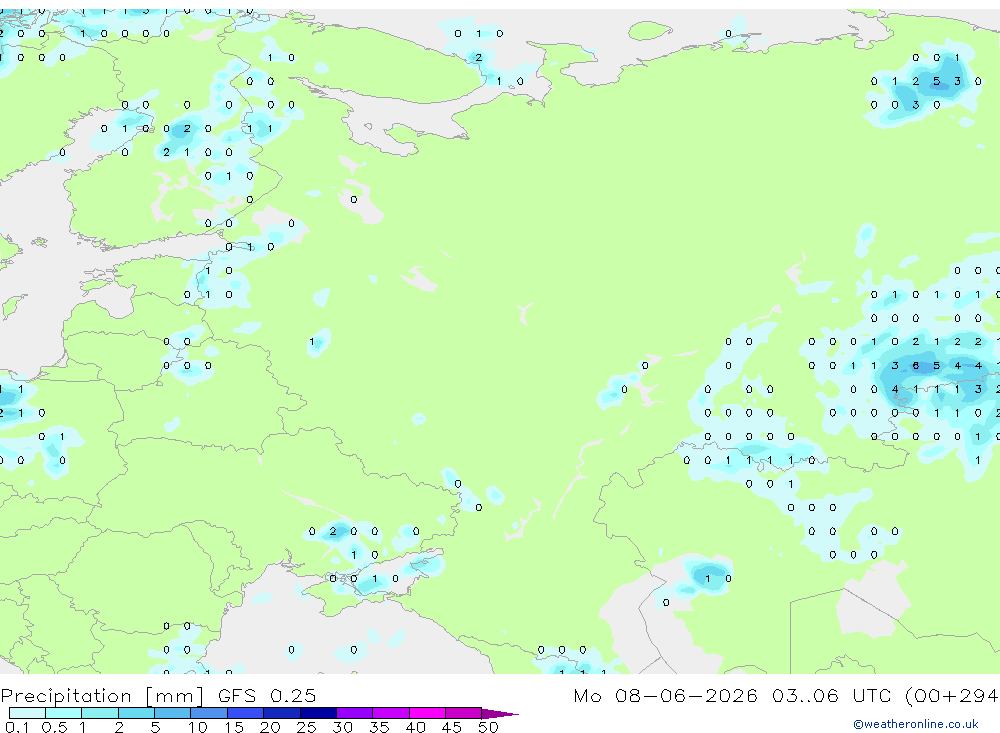Click the legend label '45'
The image size is (1000, 733).
coord(452,727)
